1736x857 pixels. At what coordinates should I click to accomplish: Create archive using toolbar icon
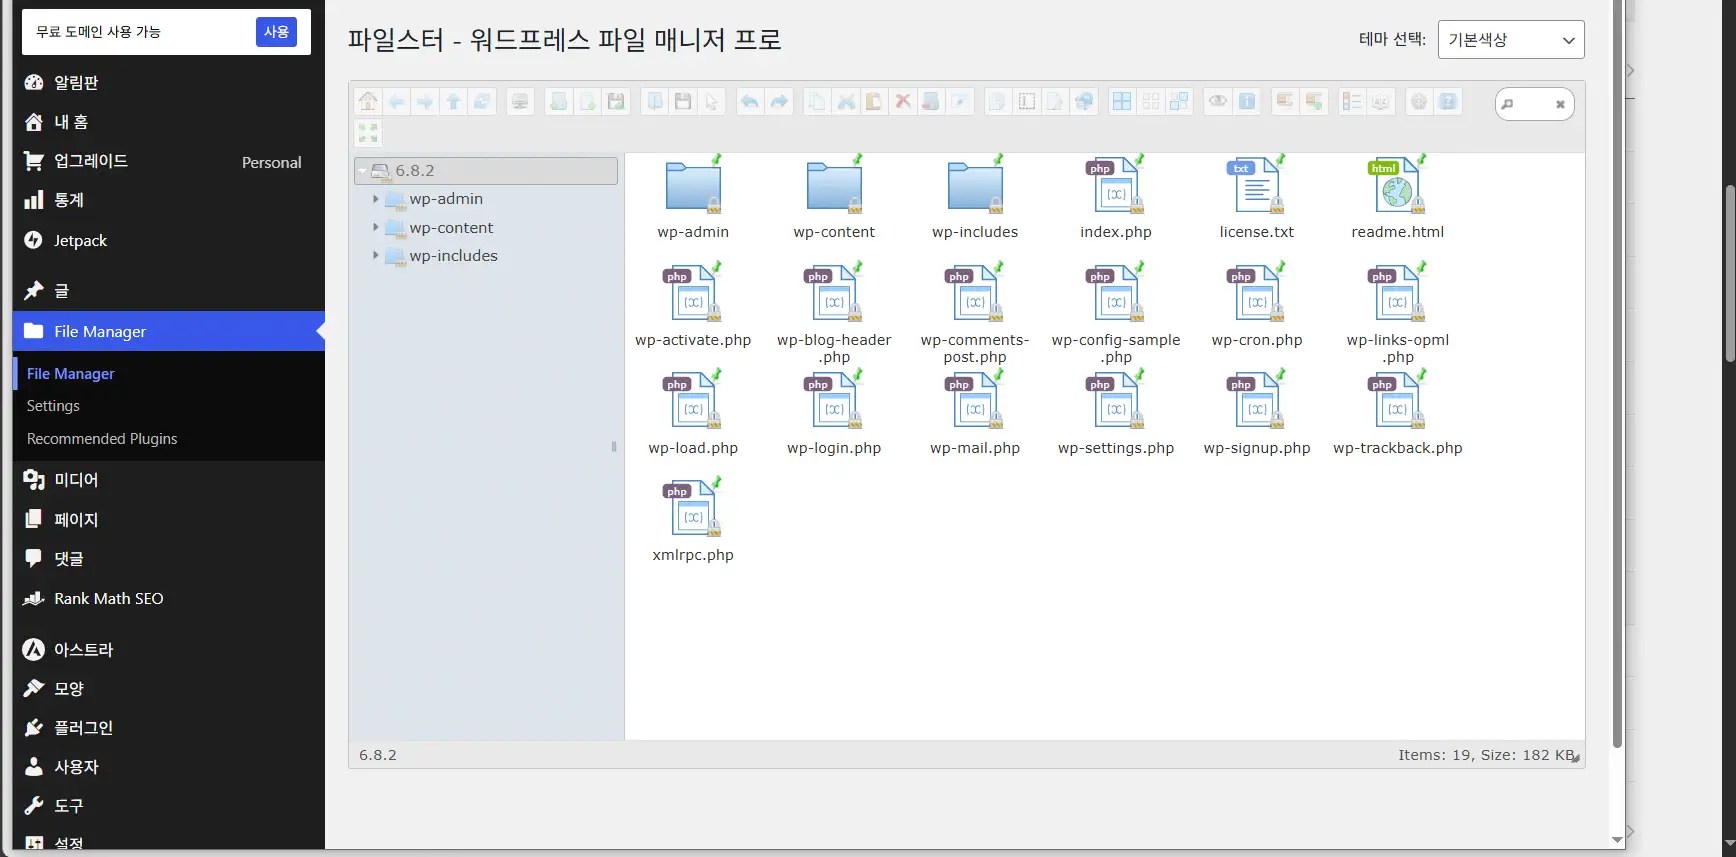pos(1313,101)
